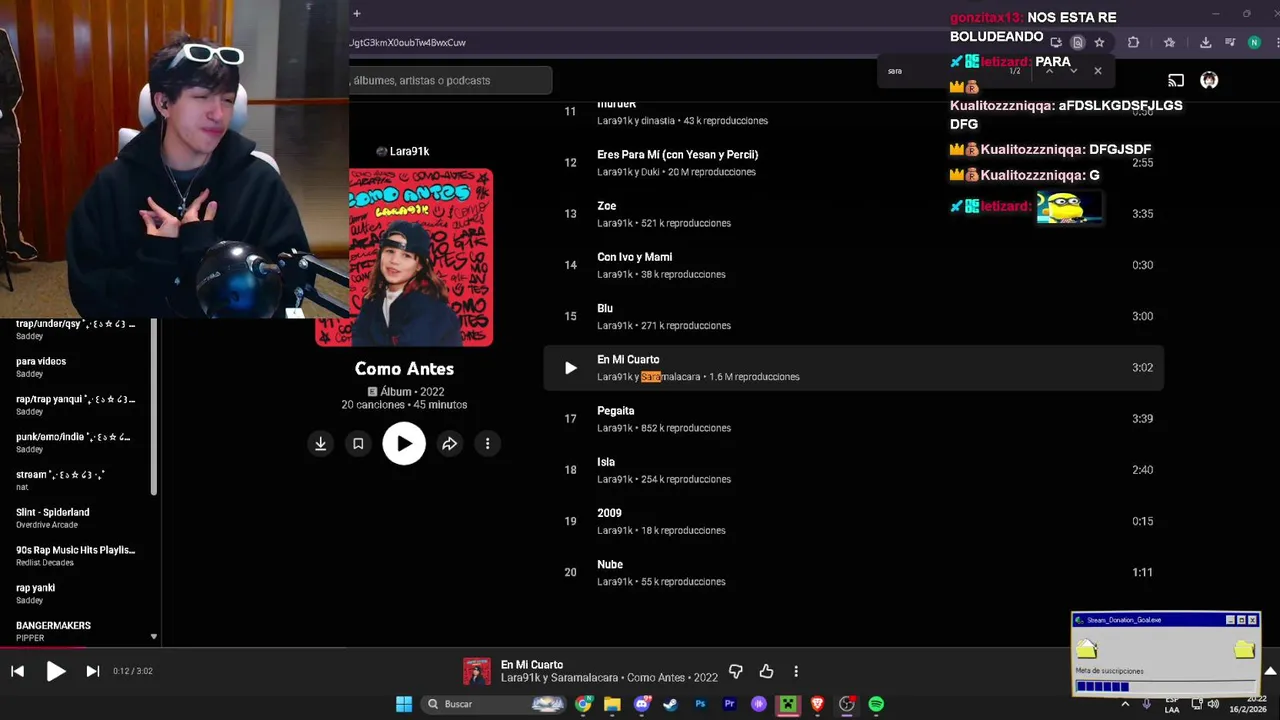Open the browser Extensions puzzle icon

point(1133,43)
